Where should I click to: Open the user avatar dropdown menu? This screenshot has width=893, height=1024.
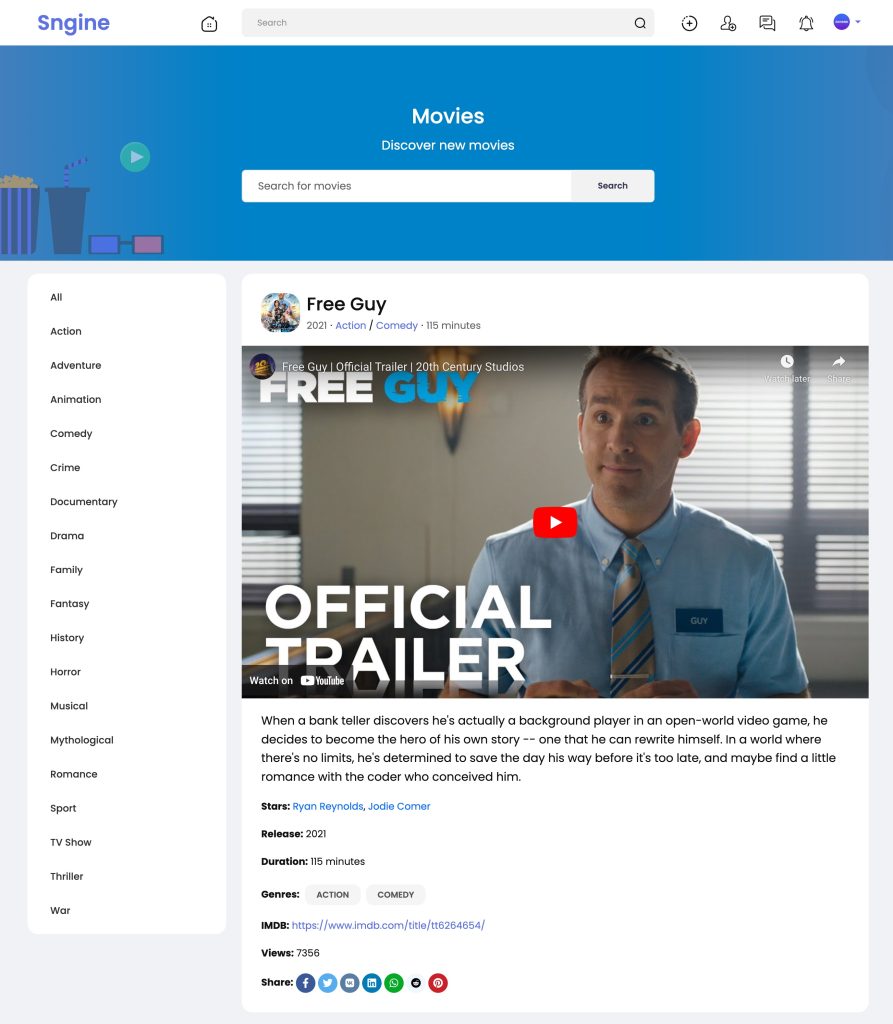click(x=847, y=22)
